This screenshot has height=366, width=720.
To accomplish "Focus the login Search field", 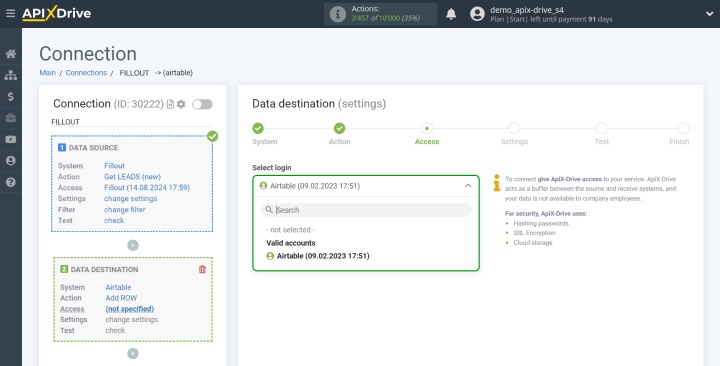I will (x=366, y=210).
